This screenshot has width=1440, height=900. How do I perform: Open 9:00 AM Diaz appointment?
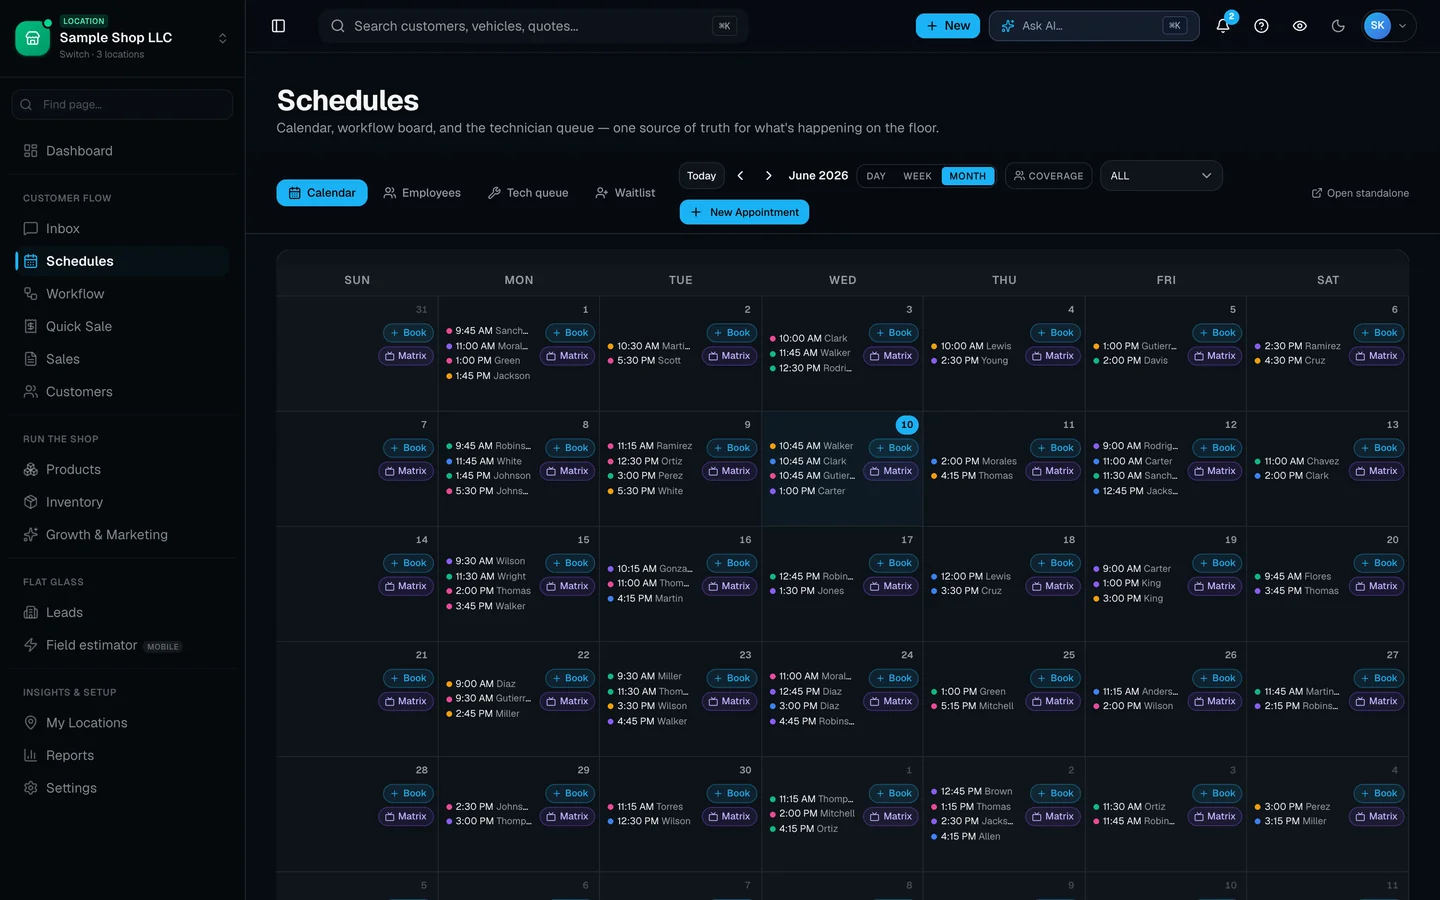pyautogui.click(x=480, y=684)
